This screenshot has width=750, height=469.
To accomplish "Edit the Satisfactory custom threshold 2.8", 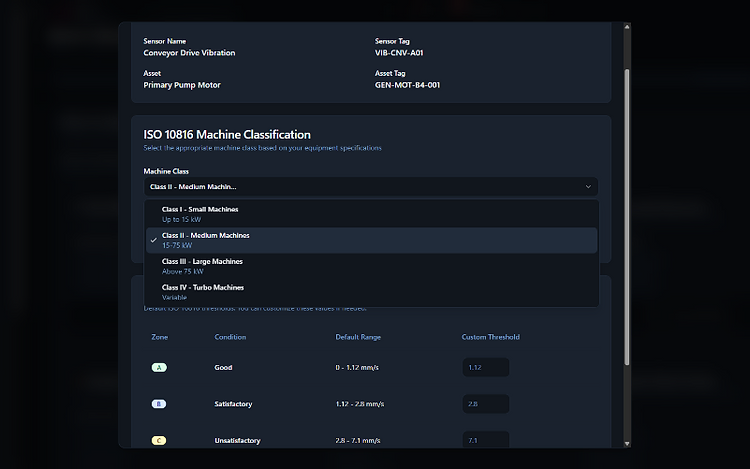I will [485, 404].
